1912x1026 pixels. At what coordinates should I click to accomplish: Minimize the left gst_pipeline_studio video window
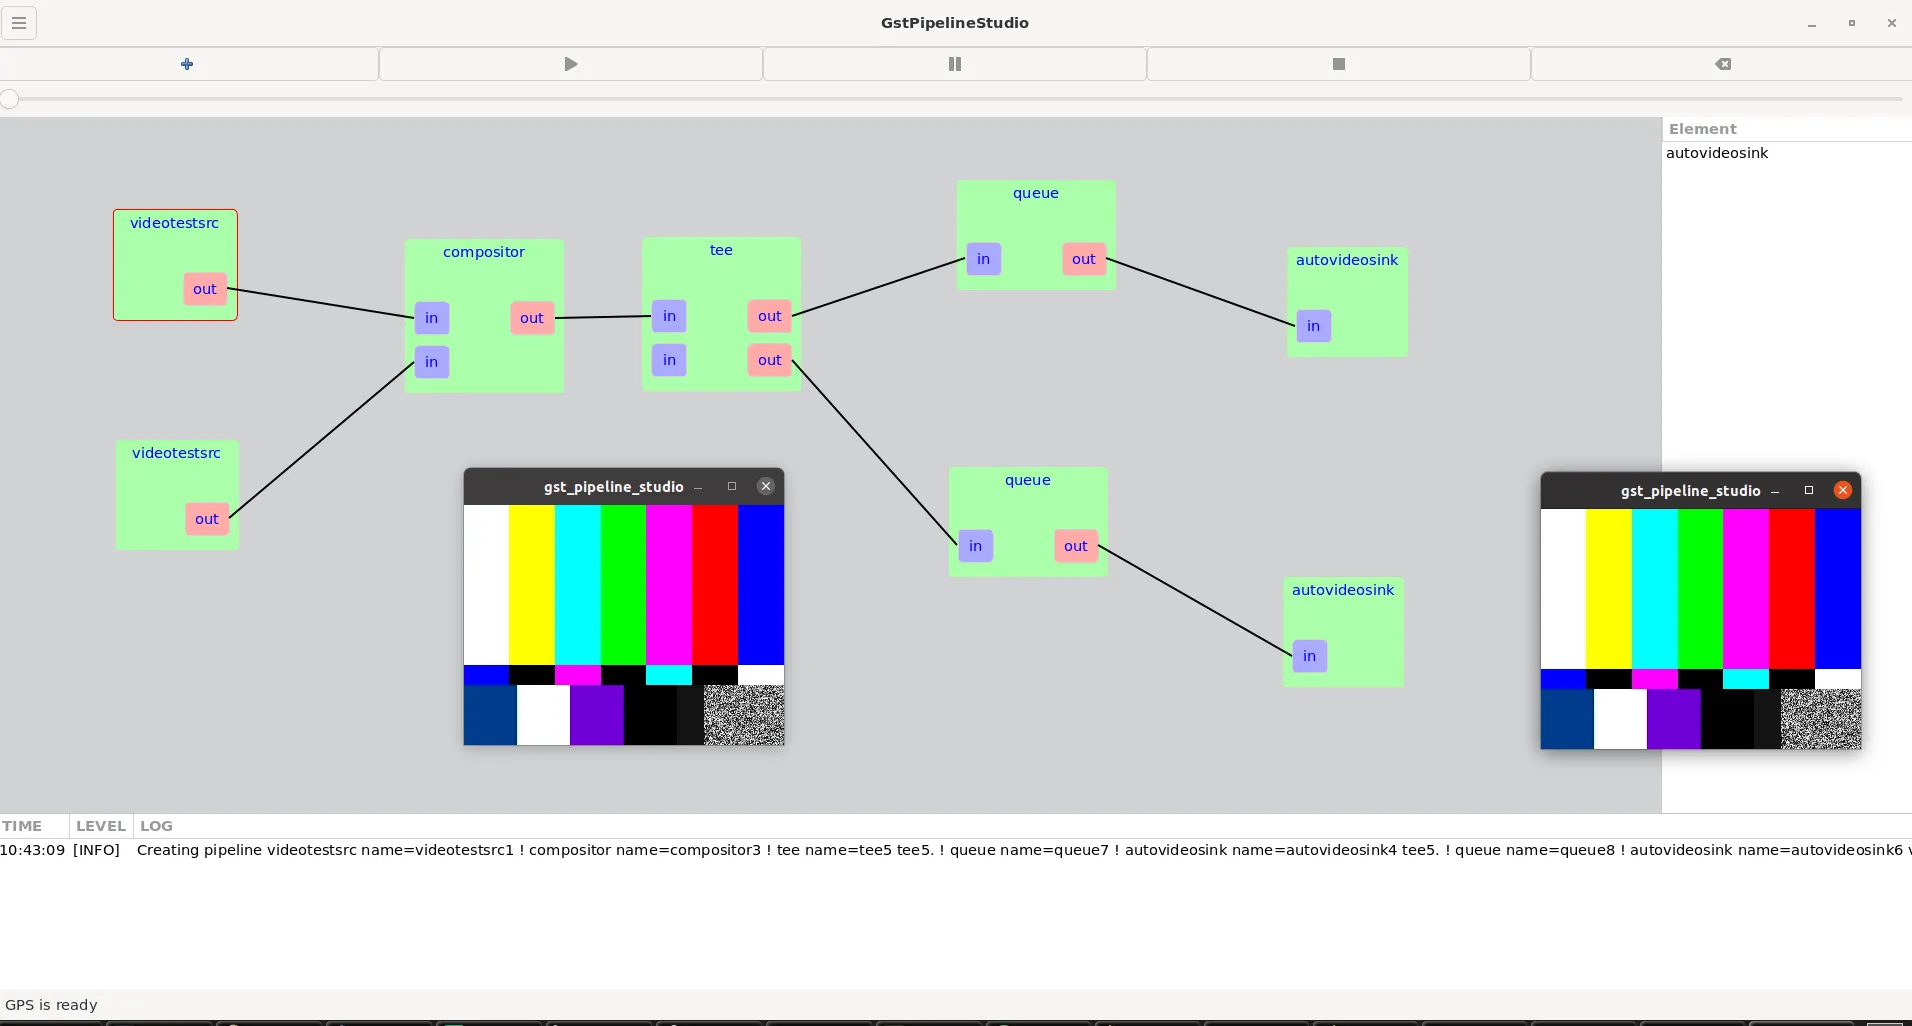698,487
